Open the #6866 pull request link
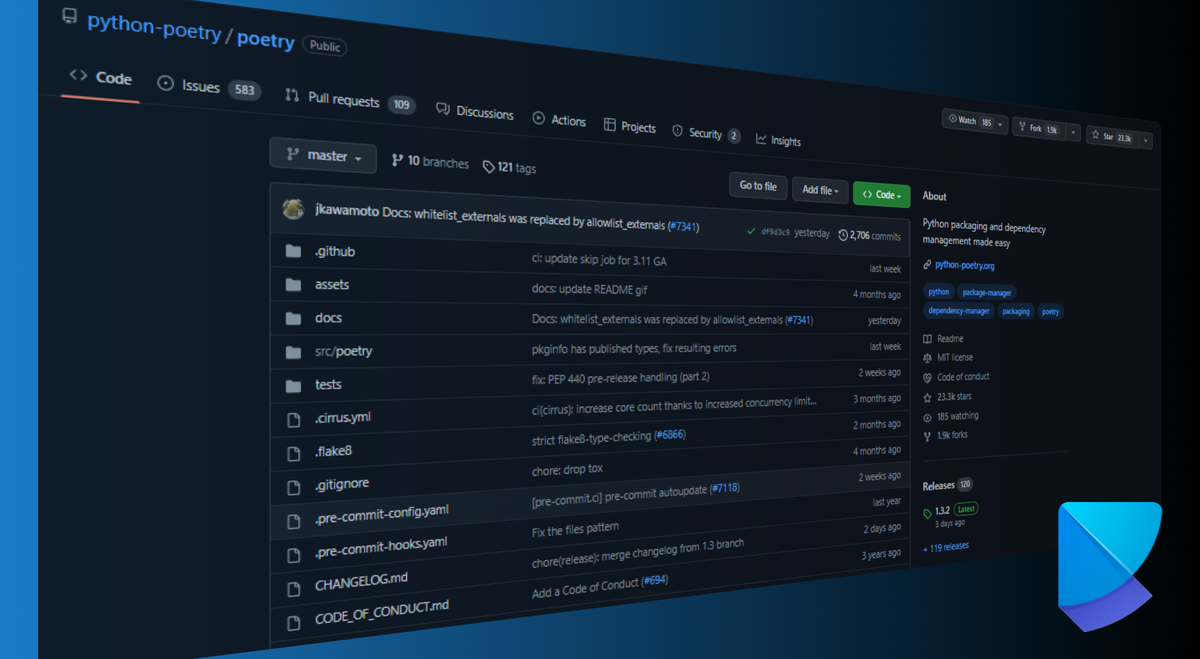Viewport: 1200px width, 659px height. [x=670, y=436]
